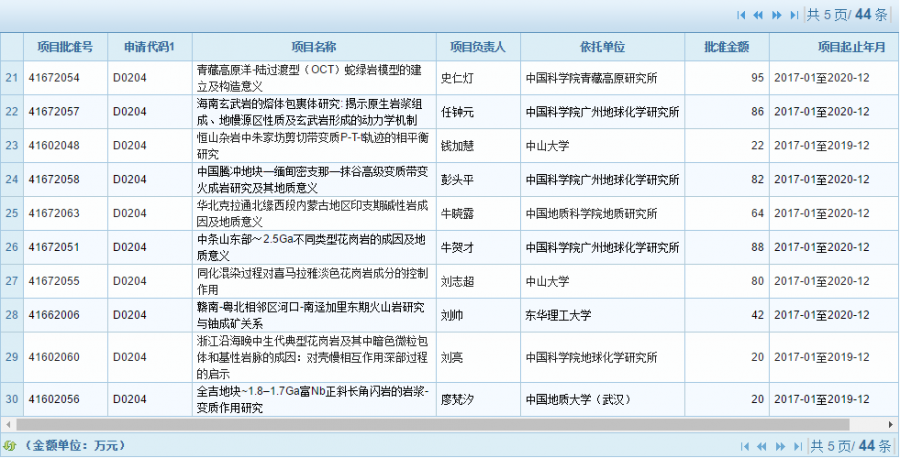The height and width of the screenshot is (458, 900).
Task: Click horizontal scrollbar left arrow
Action: point(7,425)
